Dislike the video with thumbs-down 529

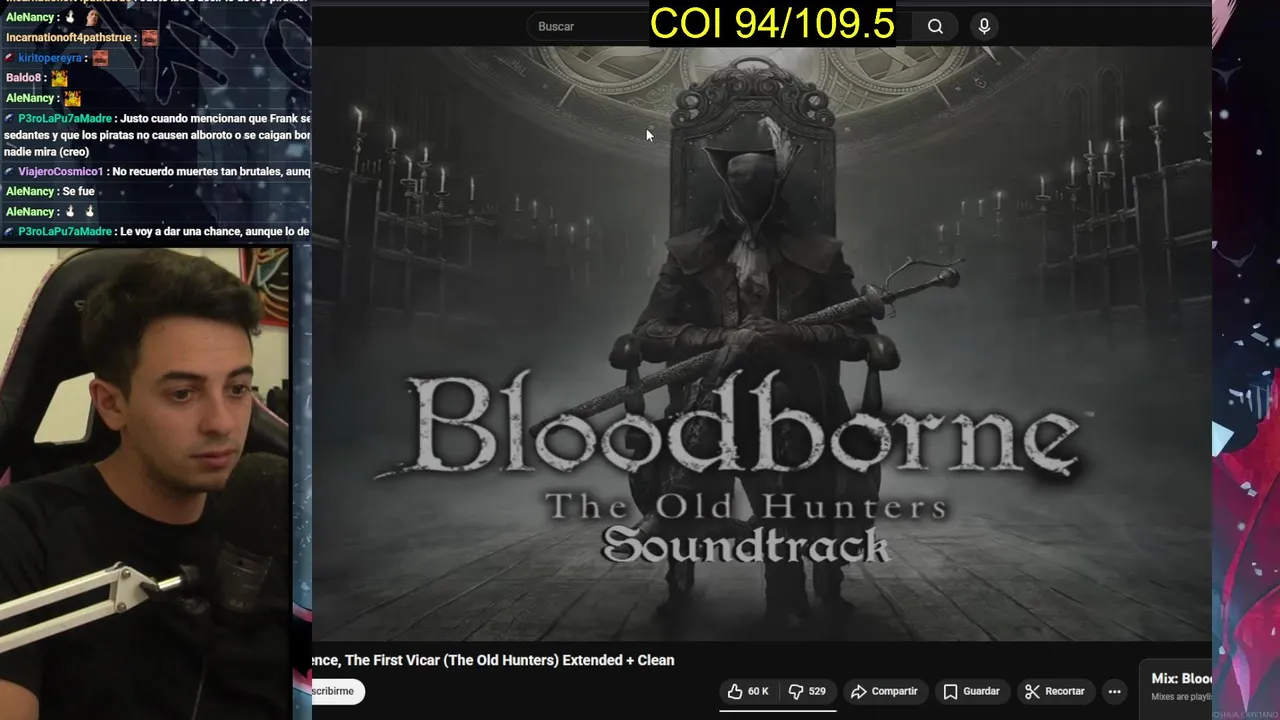coord(807,691)
